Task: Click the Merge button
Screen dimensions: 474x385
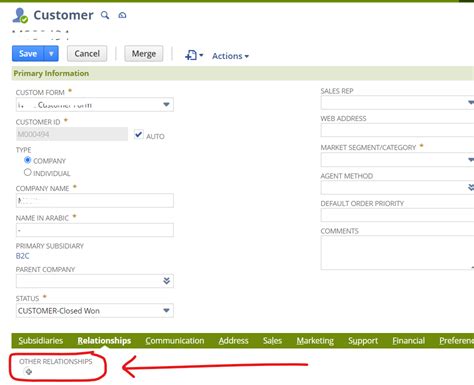Action: click(x=144, y=53)
